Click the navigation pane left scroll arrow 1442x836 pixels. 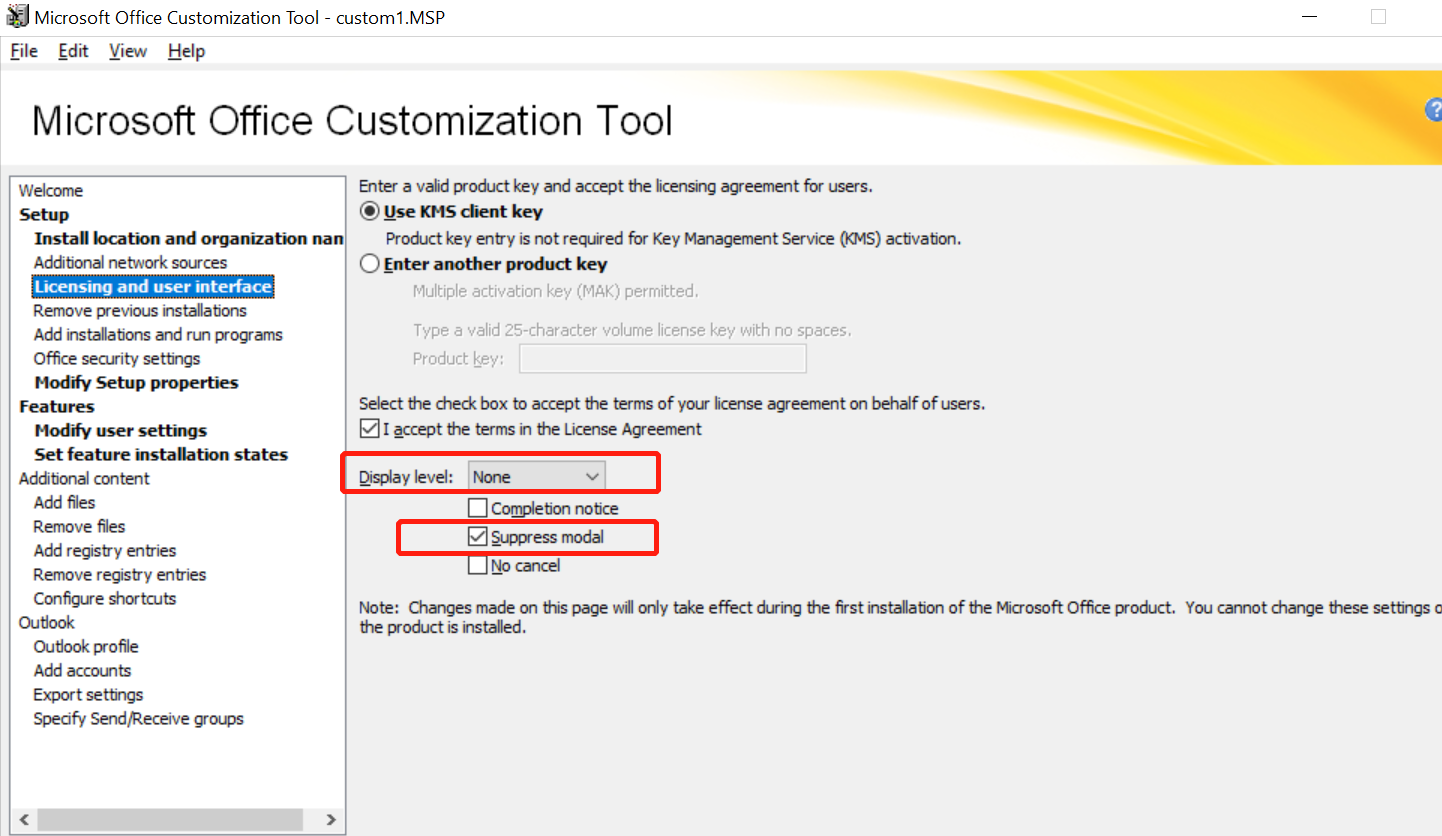pos(23,820)
